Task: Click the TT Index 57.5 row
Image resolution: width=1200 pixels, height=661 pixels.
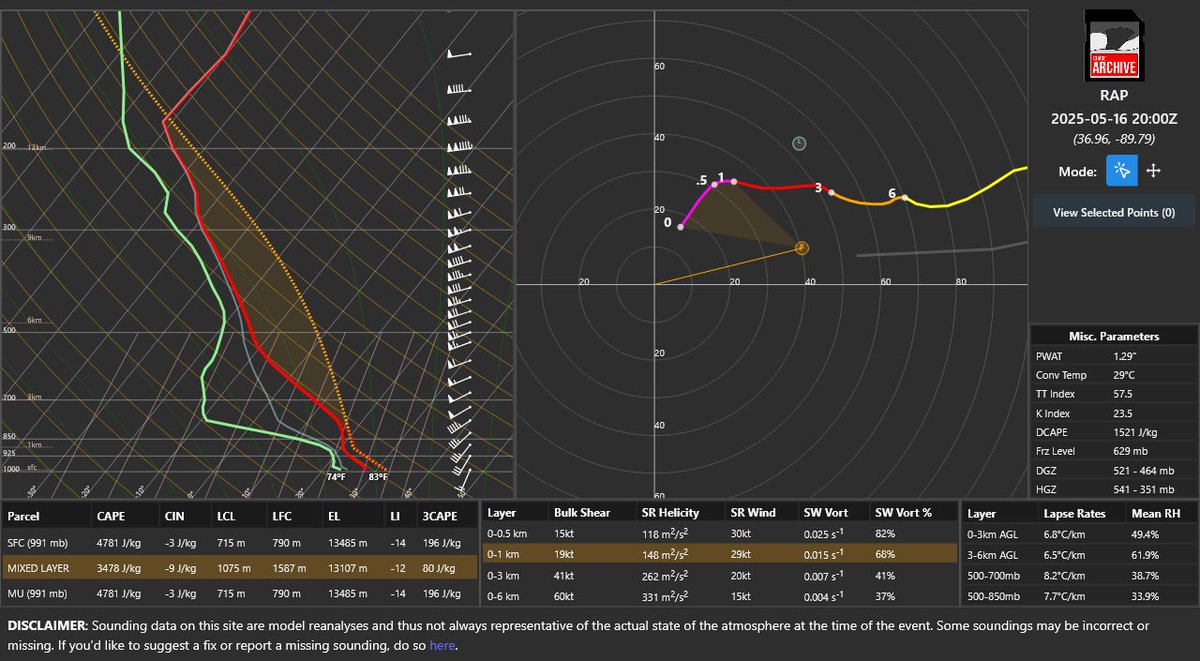Action: point(1113,394)
